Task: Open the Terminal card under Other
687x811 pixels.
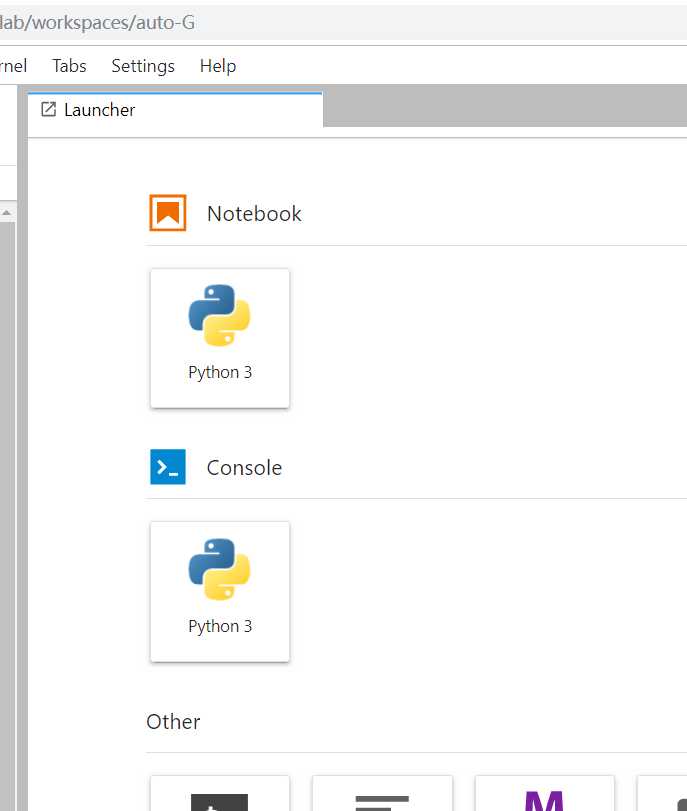Action: click(220, 793)
